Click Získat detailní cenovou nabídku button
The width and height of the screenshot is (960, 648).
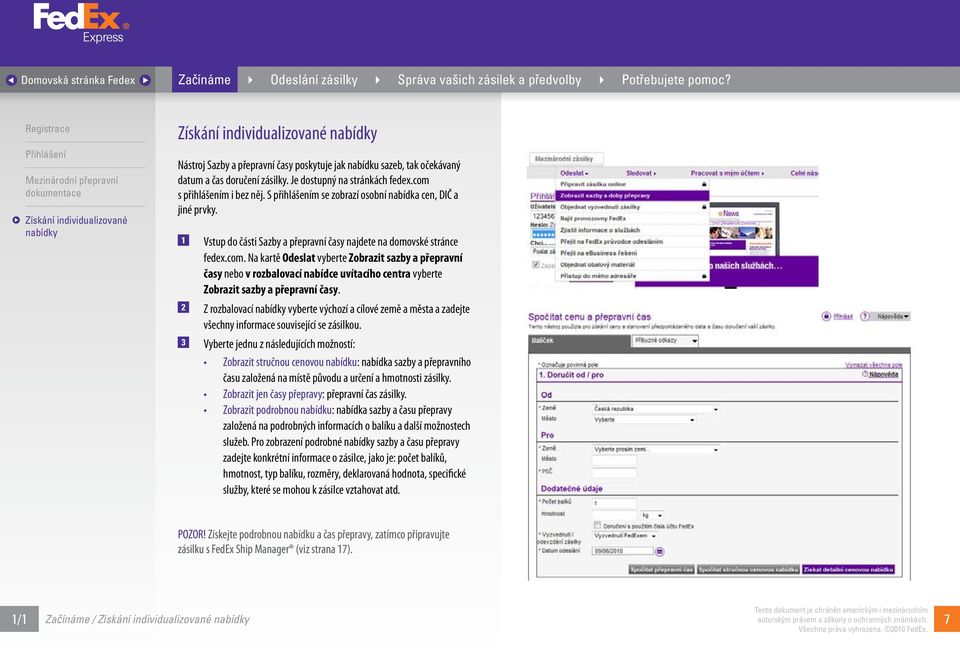click(x=849, y=570)
